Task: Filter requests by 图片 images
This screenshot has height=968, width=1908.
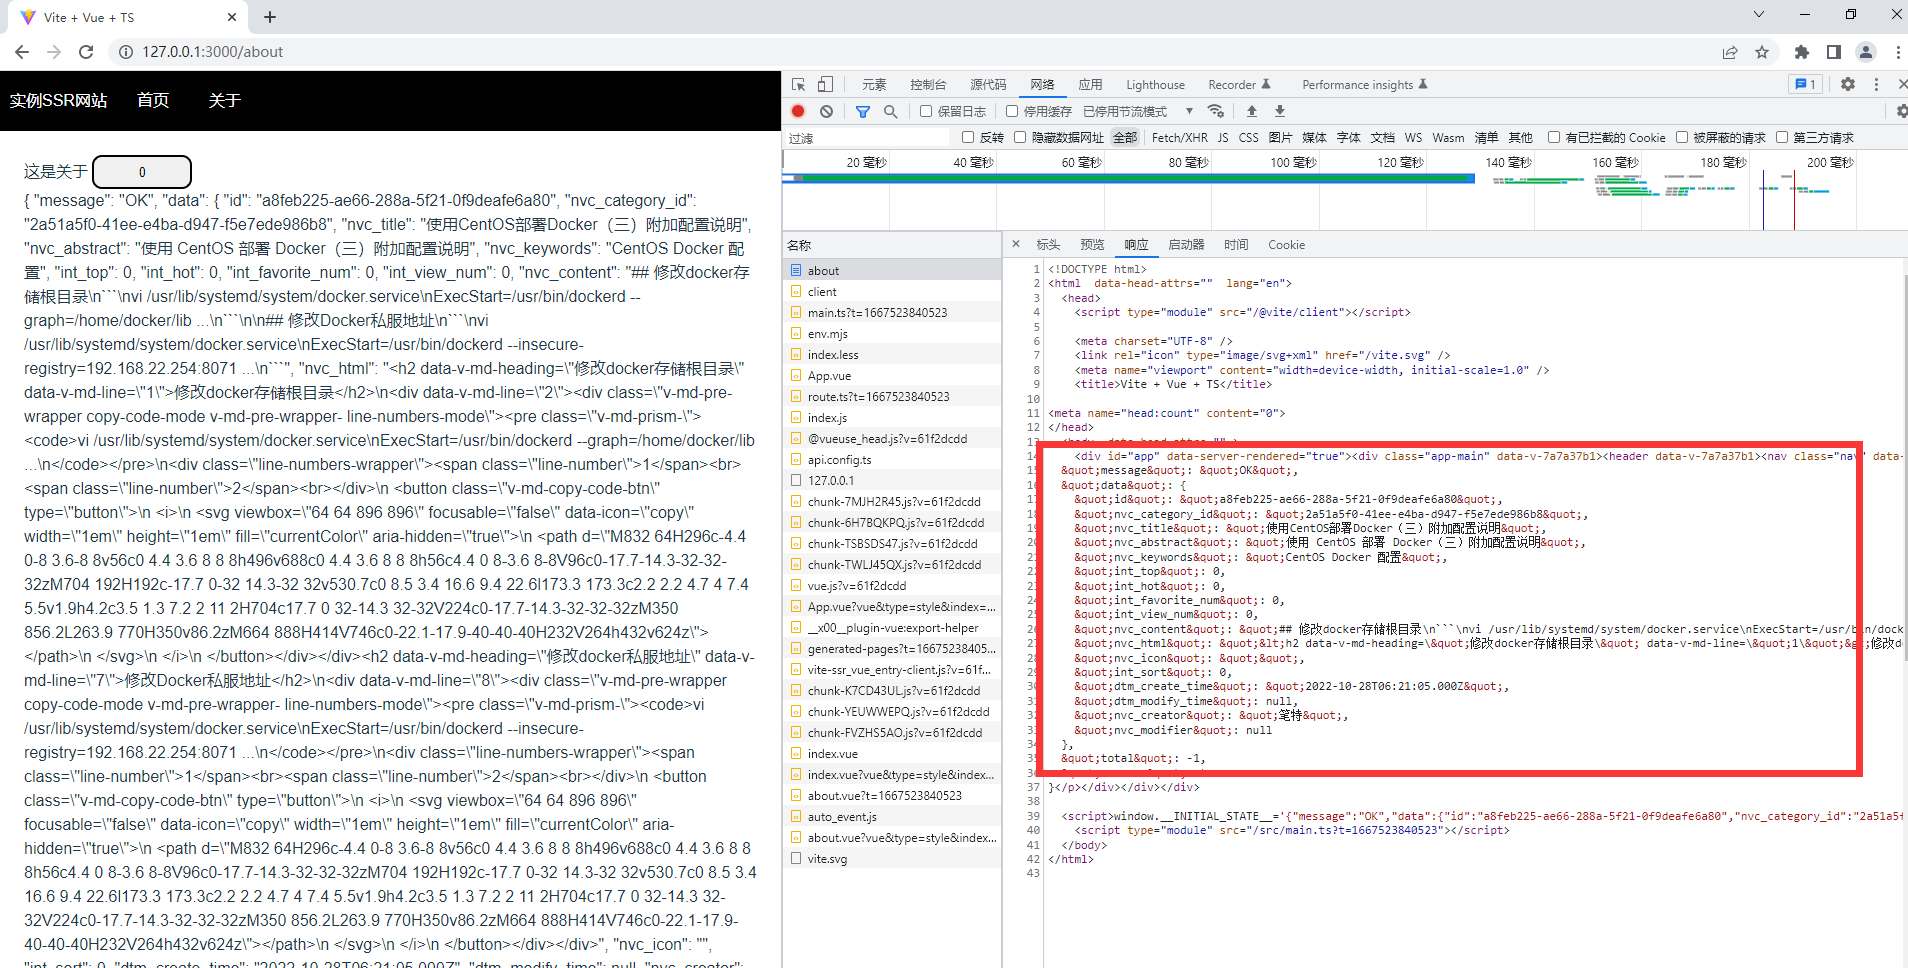Action: coord(1280,137)
